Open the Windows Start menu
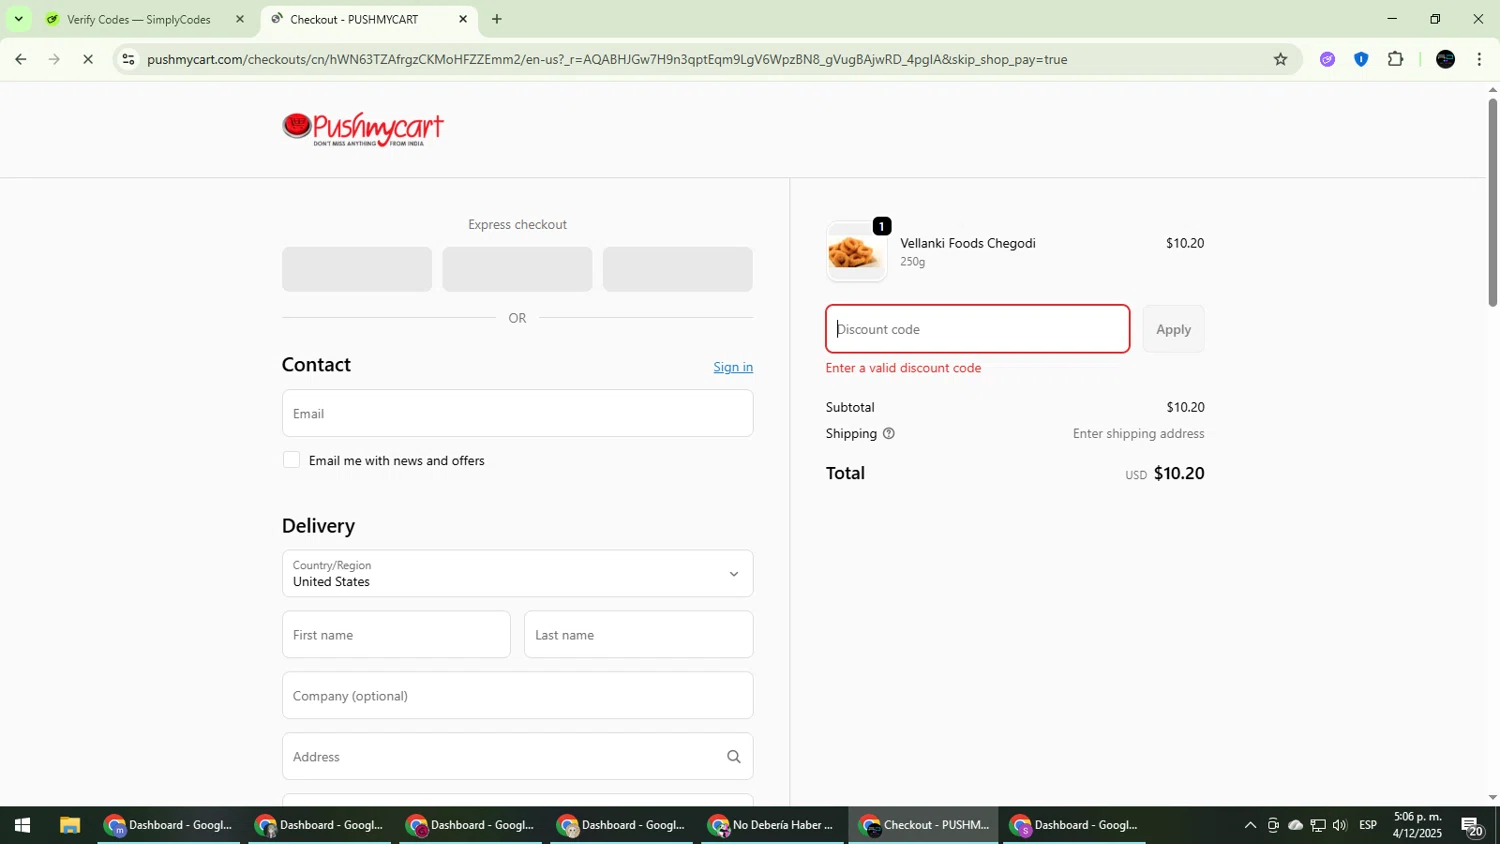1500x844 pixels. pyautogui.click(x=22, y=826)
